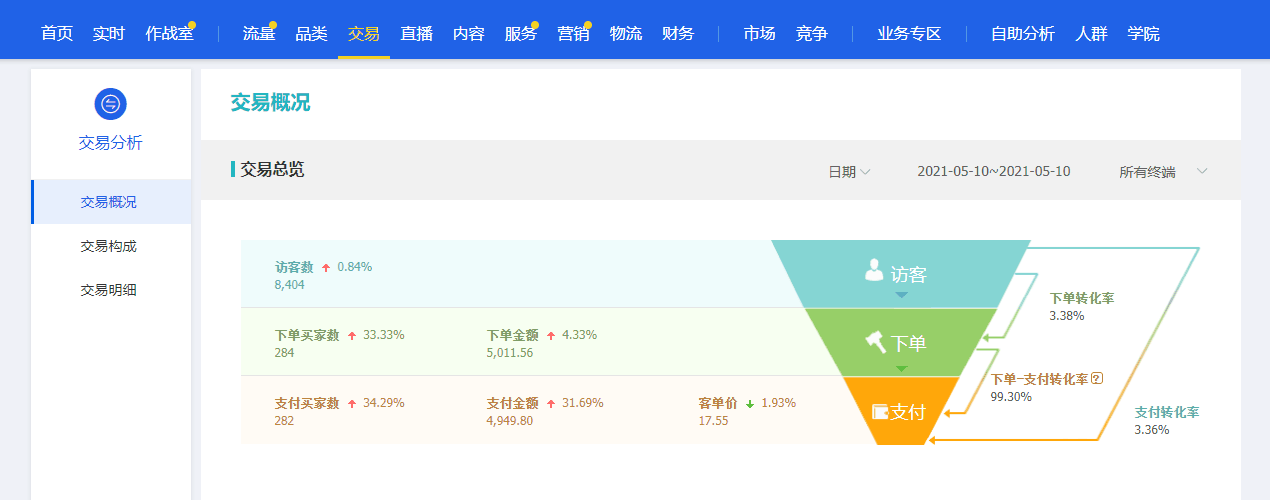Open the 内容 navigation item
The height and width of the screenshot is (500, 1270).
[x=468, y=33]
